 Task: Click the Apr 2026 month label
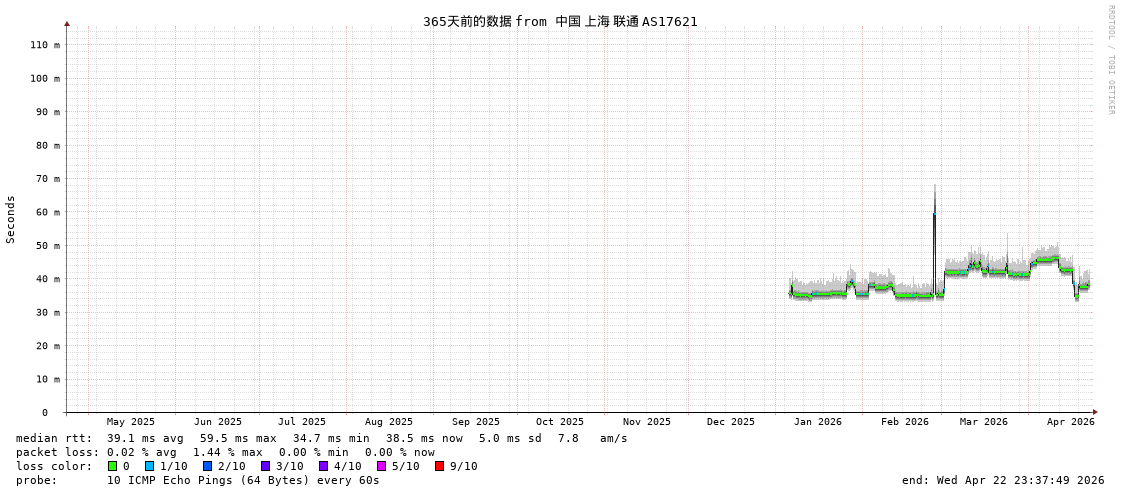coord(1070,422)
